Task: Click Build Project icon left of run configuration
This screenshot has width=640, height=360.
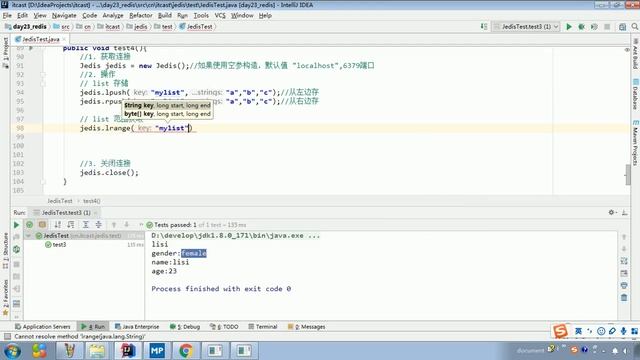Action: [484, 27]
